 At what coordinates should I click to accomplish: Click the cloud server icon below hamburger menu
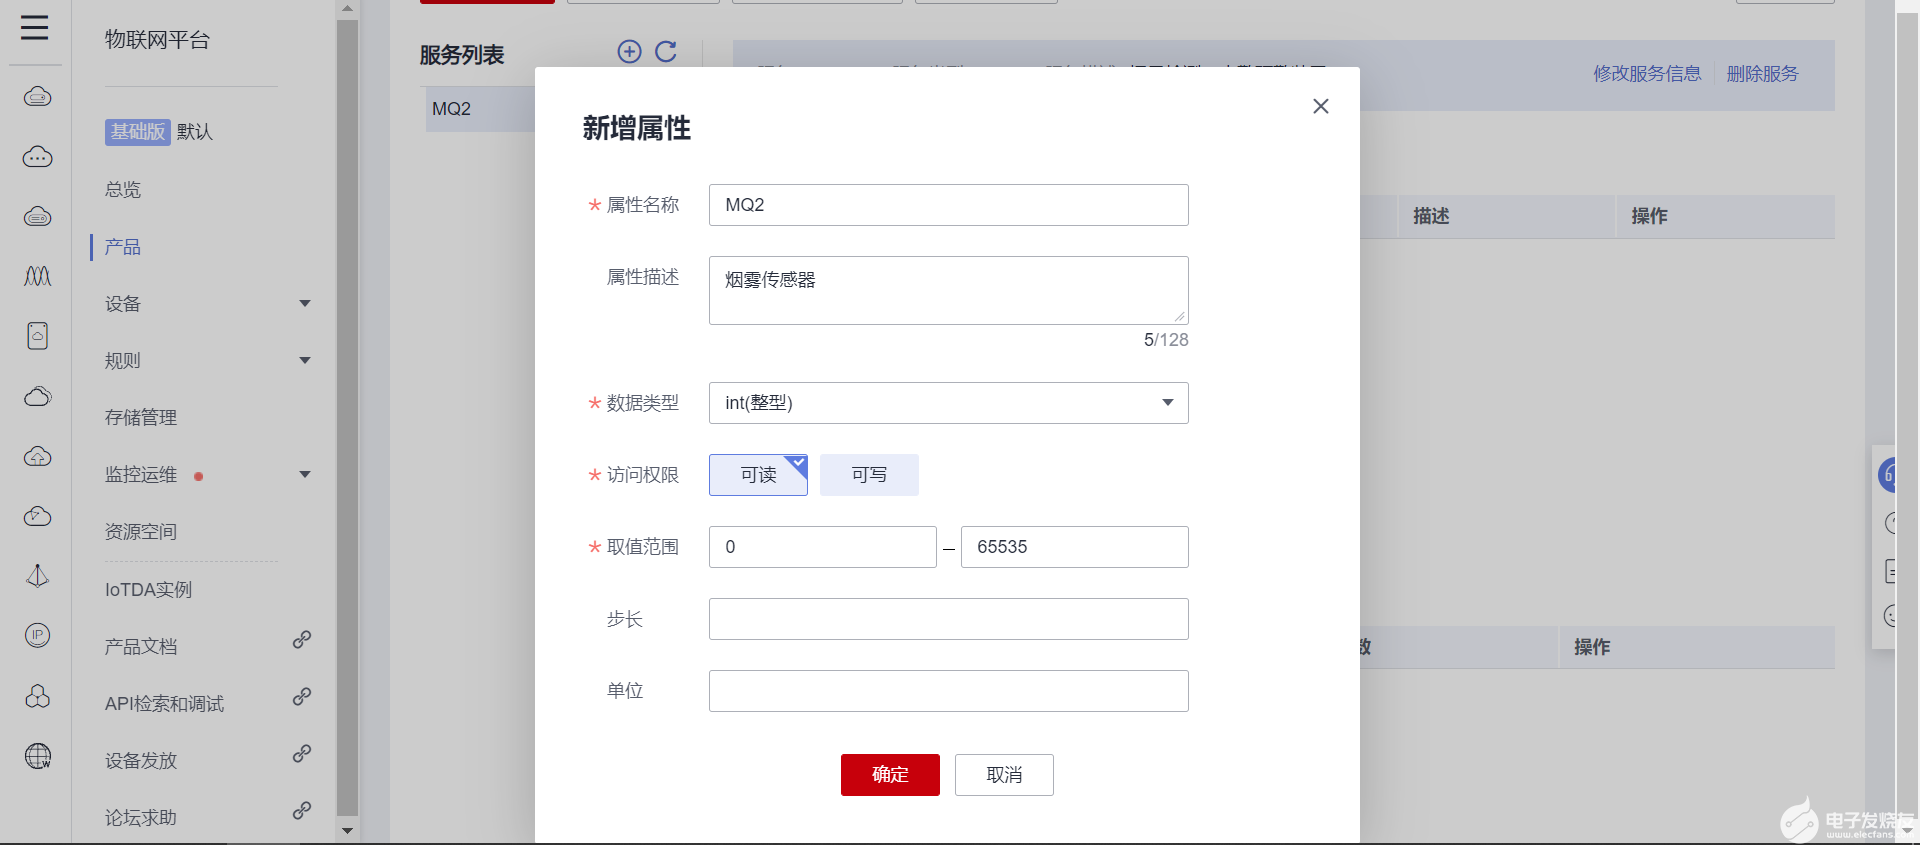tap(38, 97)
